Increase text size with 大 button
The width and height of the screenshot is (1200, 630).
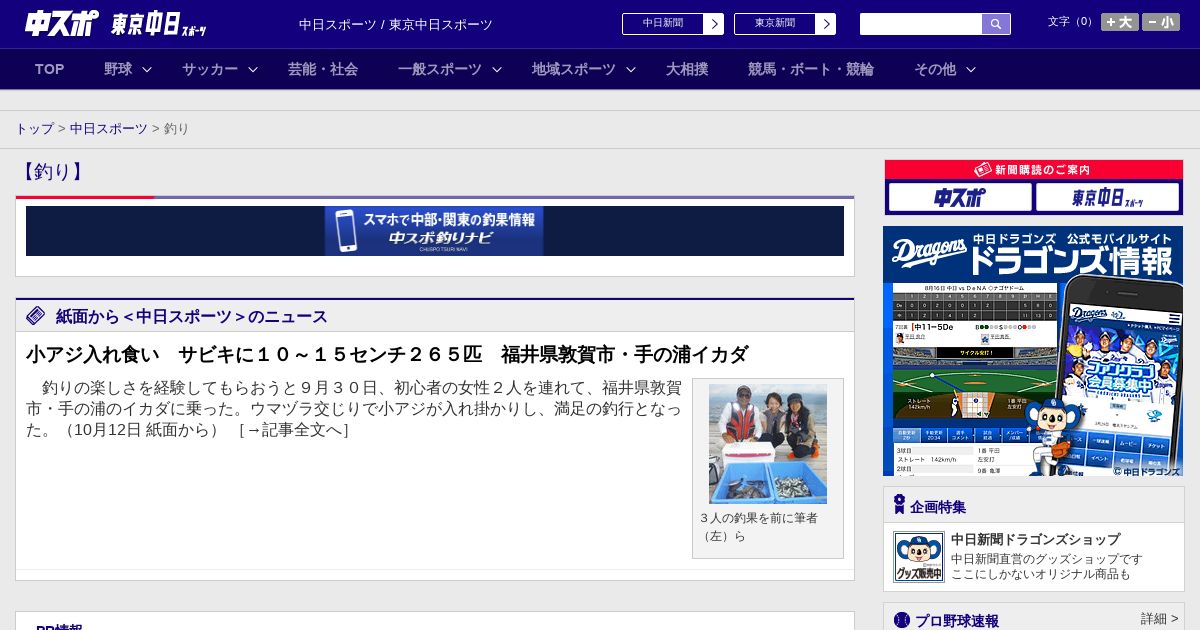click(1119, 22)
